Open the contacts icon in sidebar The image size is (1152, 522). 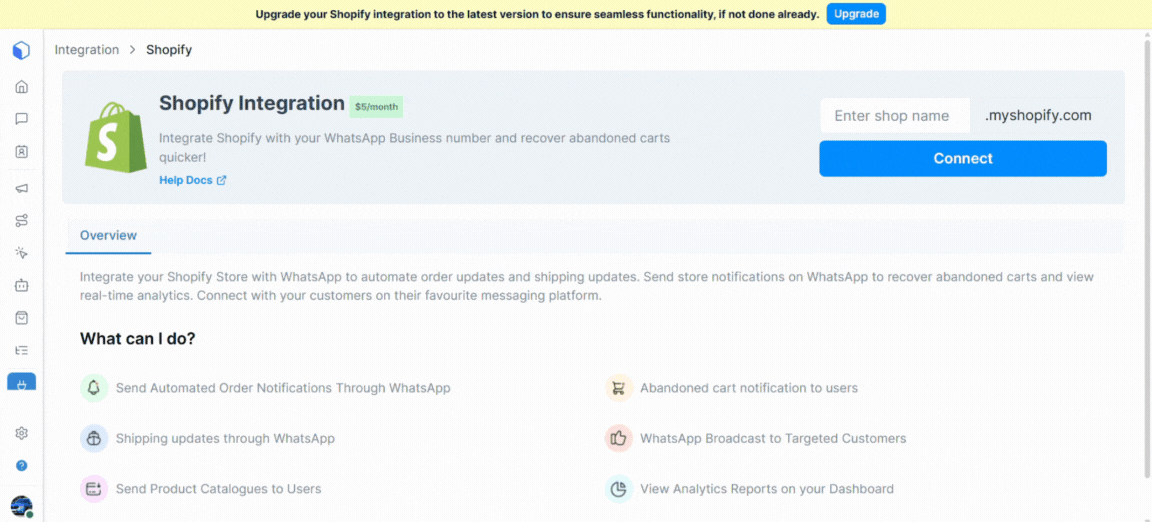pyautogui.click(x=21, y=152)
